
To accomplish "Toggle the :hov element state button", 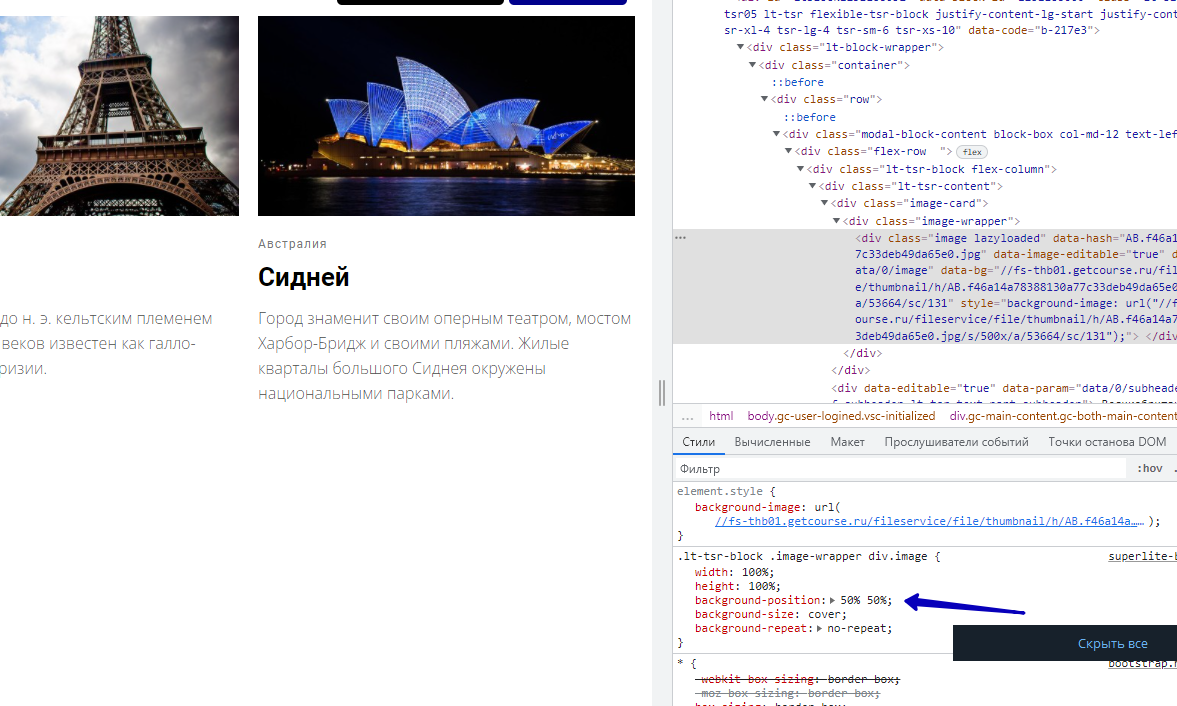I will 1149,468.
